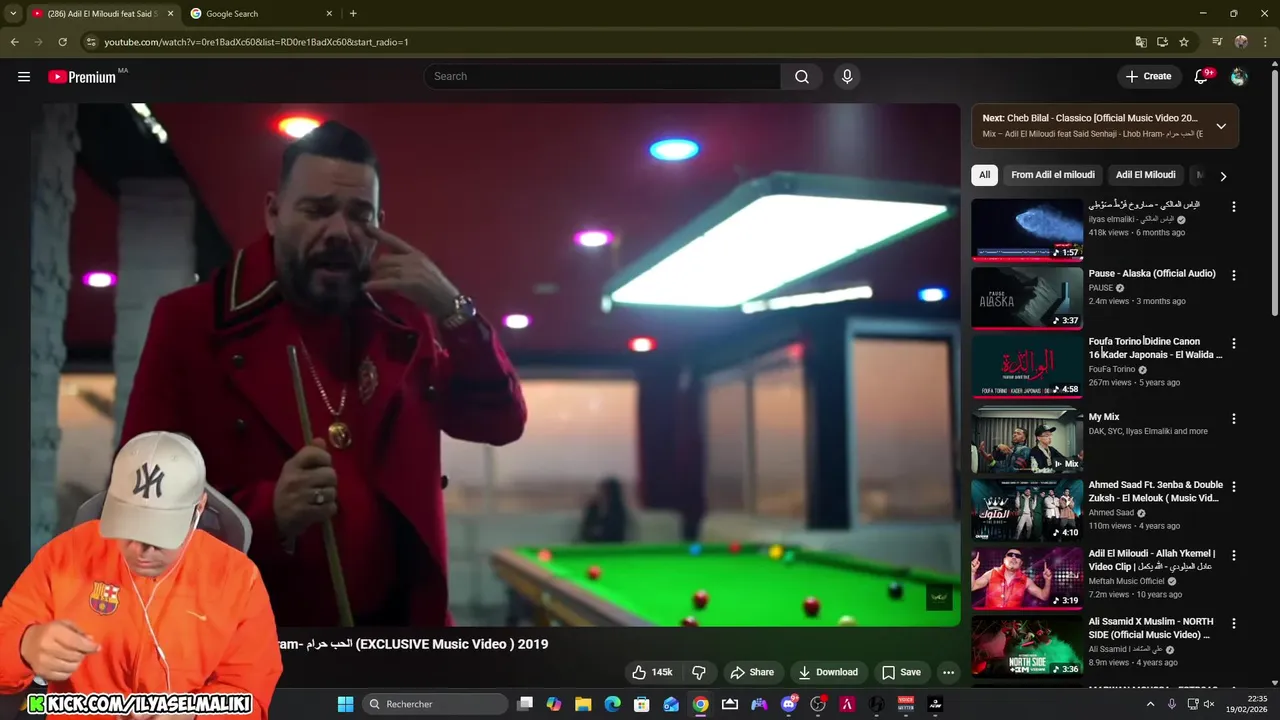
Task: Open YouTube notifications bell
Action: [1202, 77]
